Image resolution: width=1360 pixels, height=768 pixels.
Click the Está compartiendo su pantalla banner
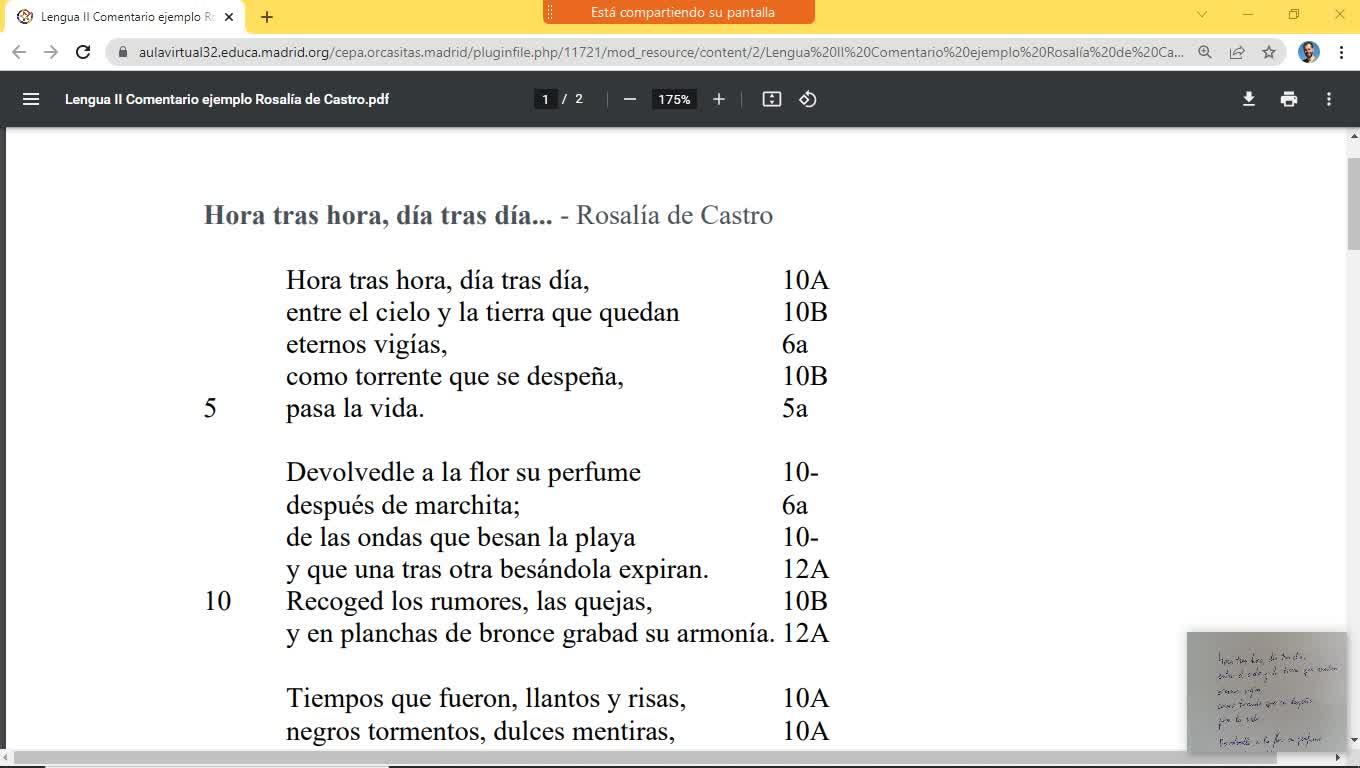[679, 12]
